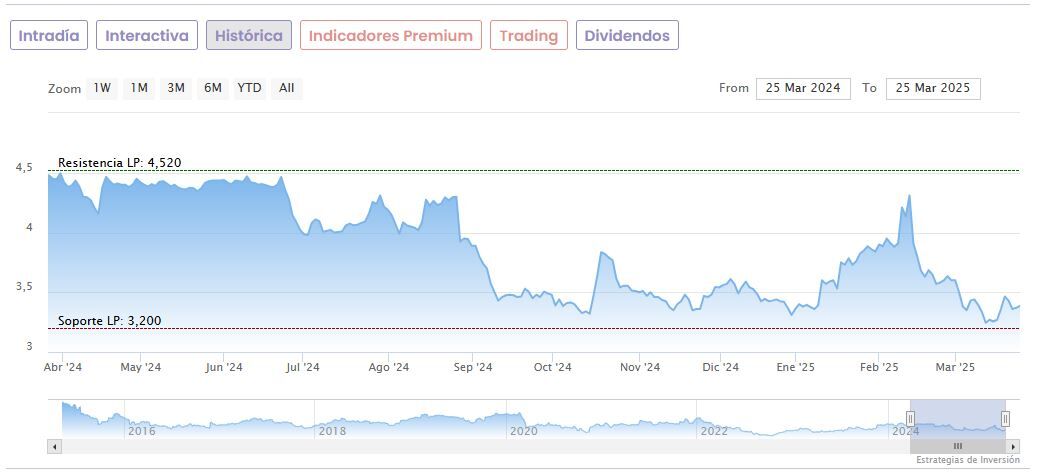Screen dimensions: 1039x476
Task: Zoom chart to 6M
Action: click(x=212, y=88)
